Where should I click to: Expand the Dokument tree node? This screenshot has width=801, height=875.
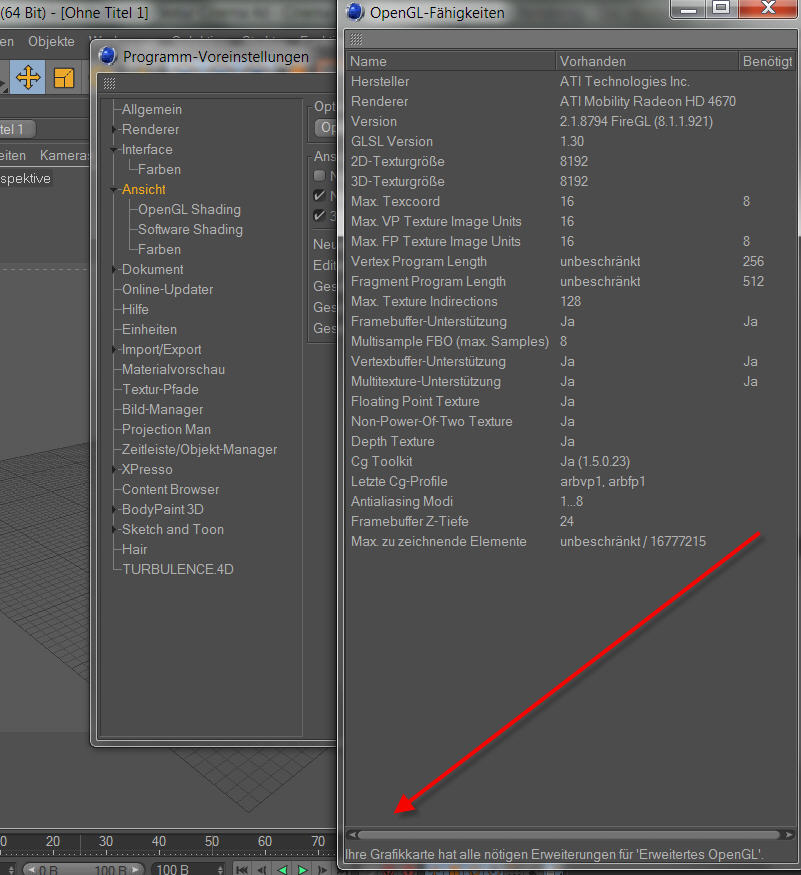point(114,270)
